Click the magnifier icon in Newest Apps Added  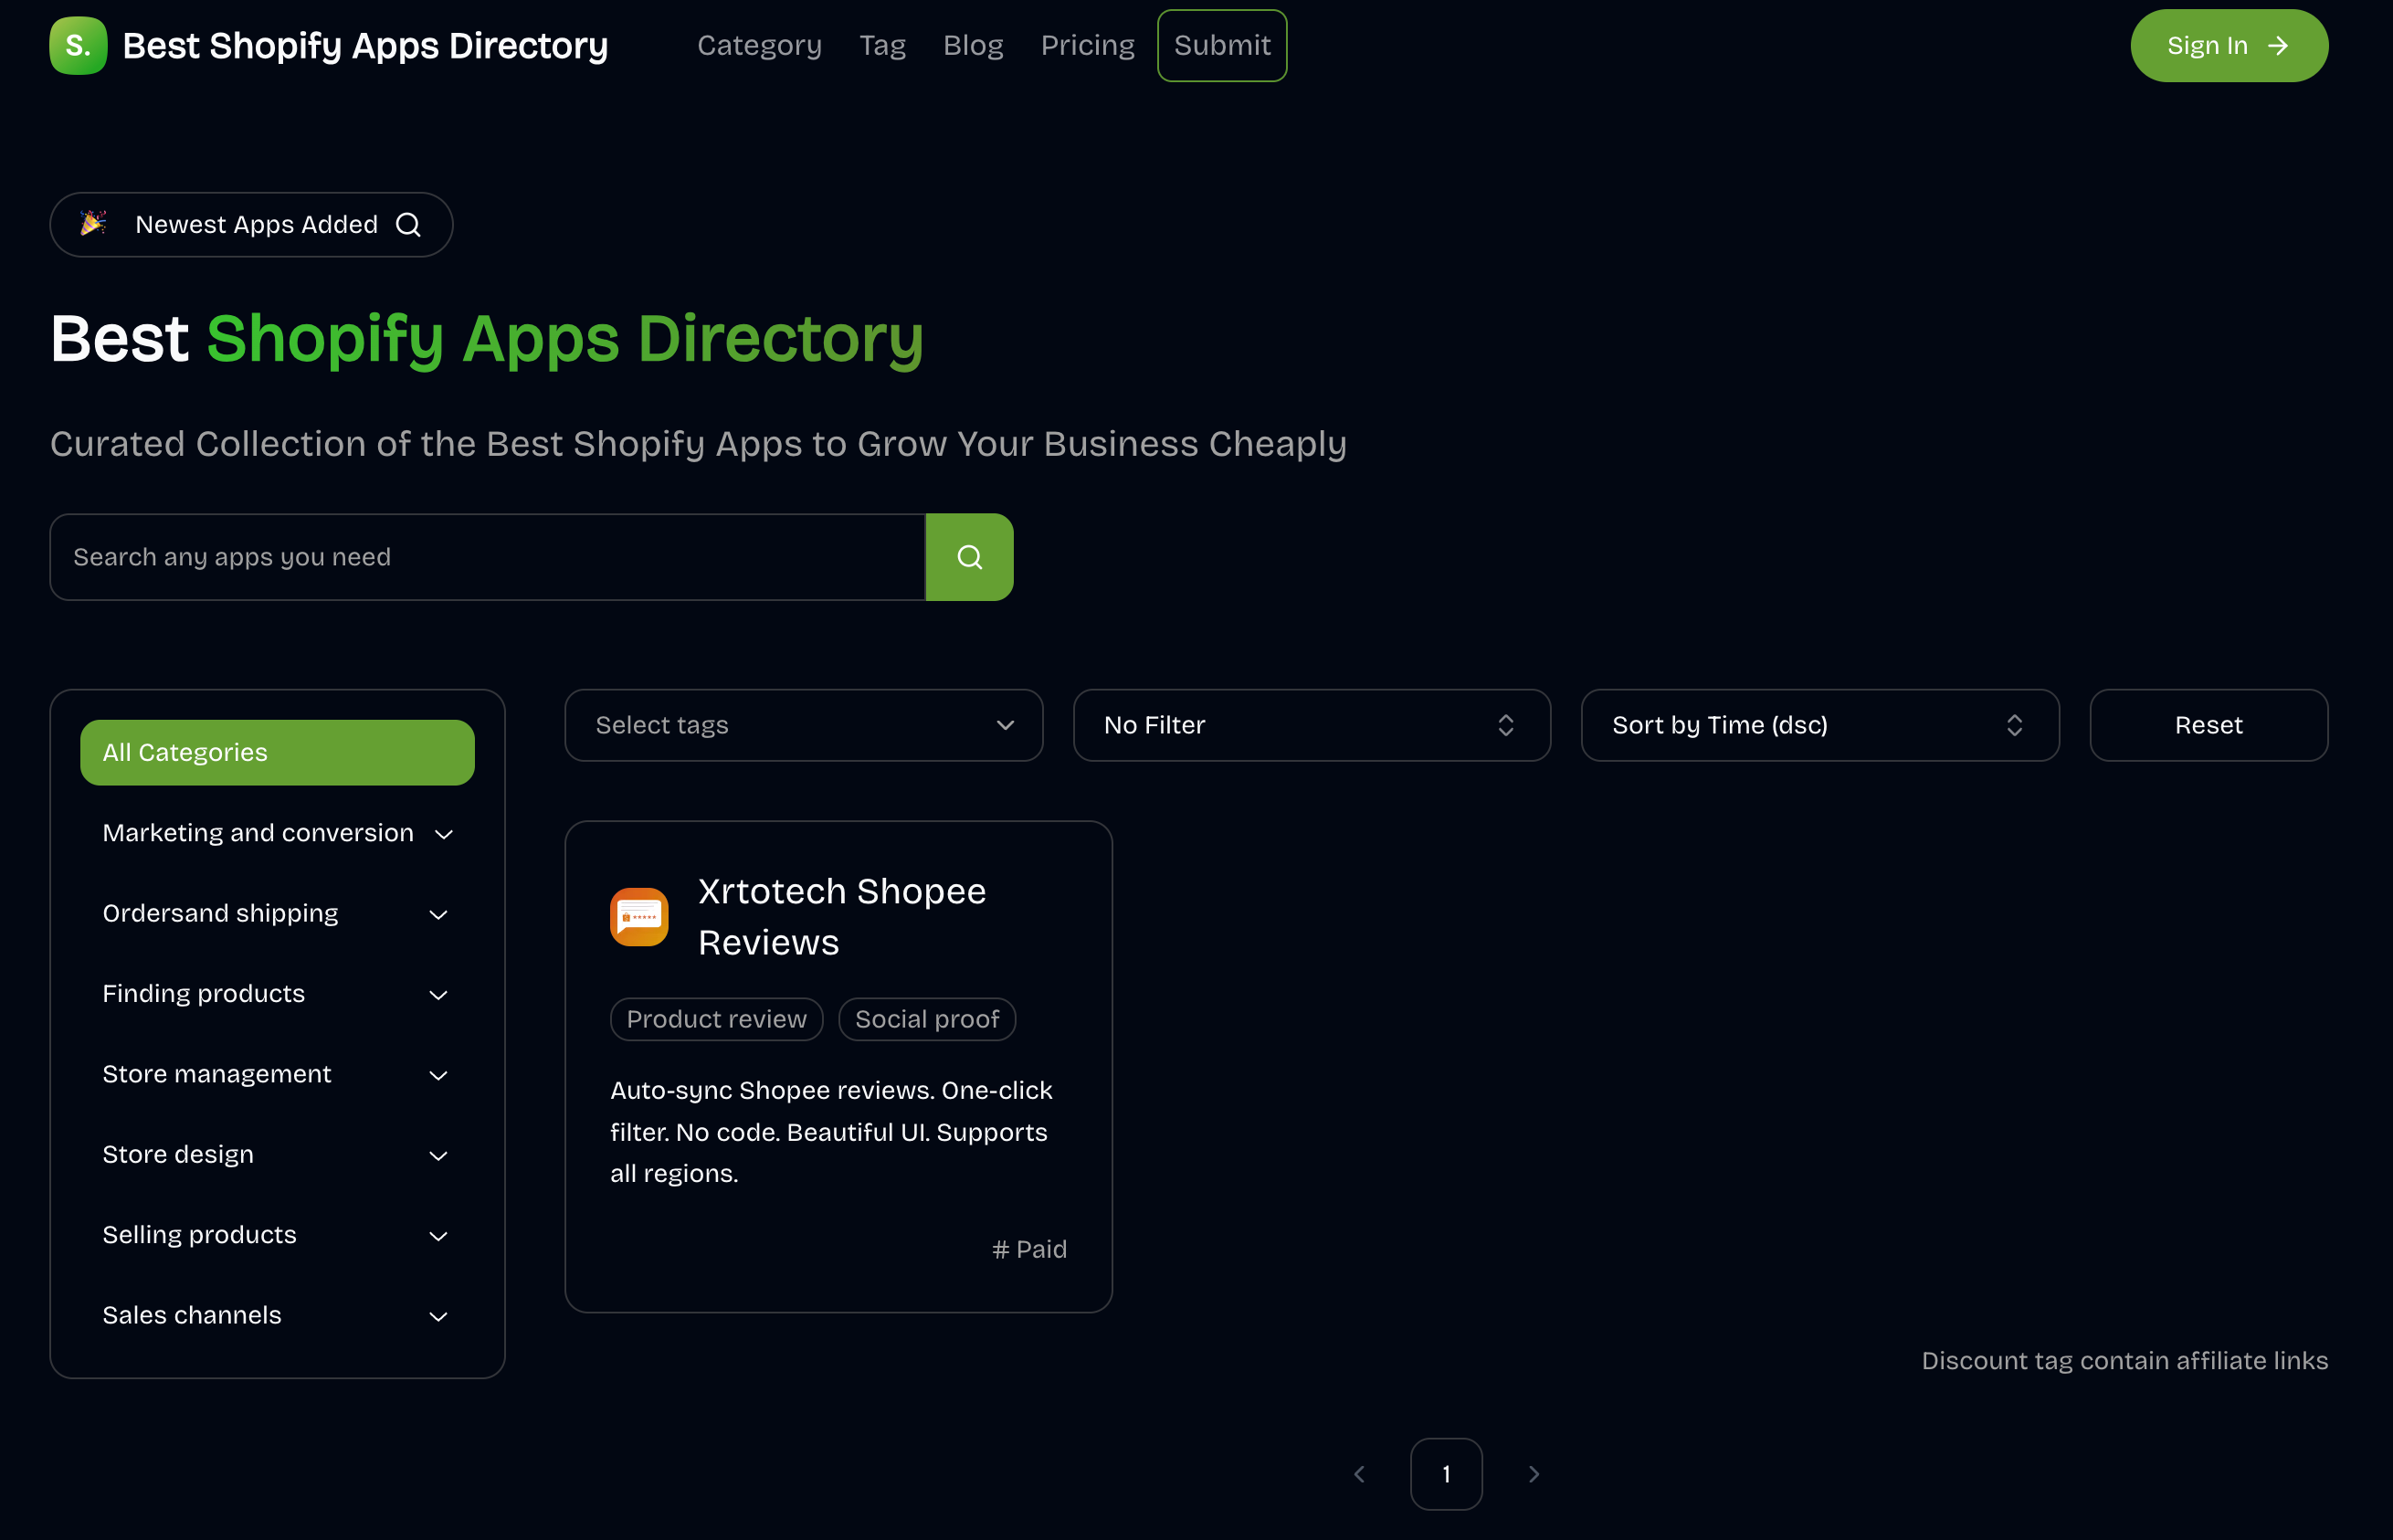coord(408,224)
